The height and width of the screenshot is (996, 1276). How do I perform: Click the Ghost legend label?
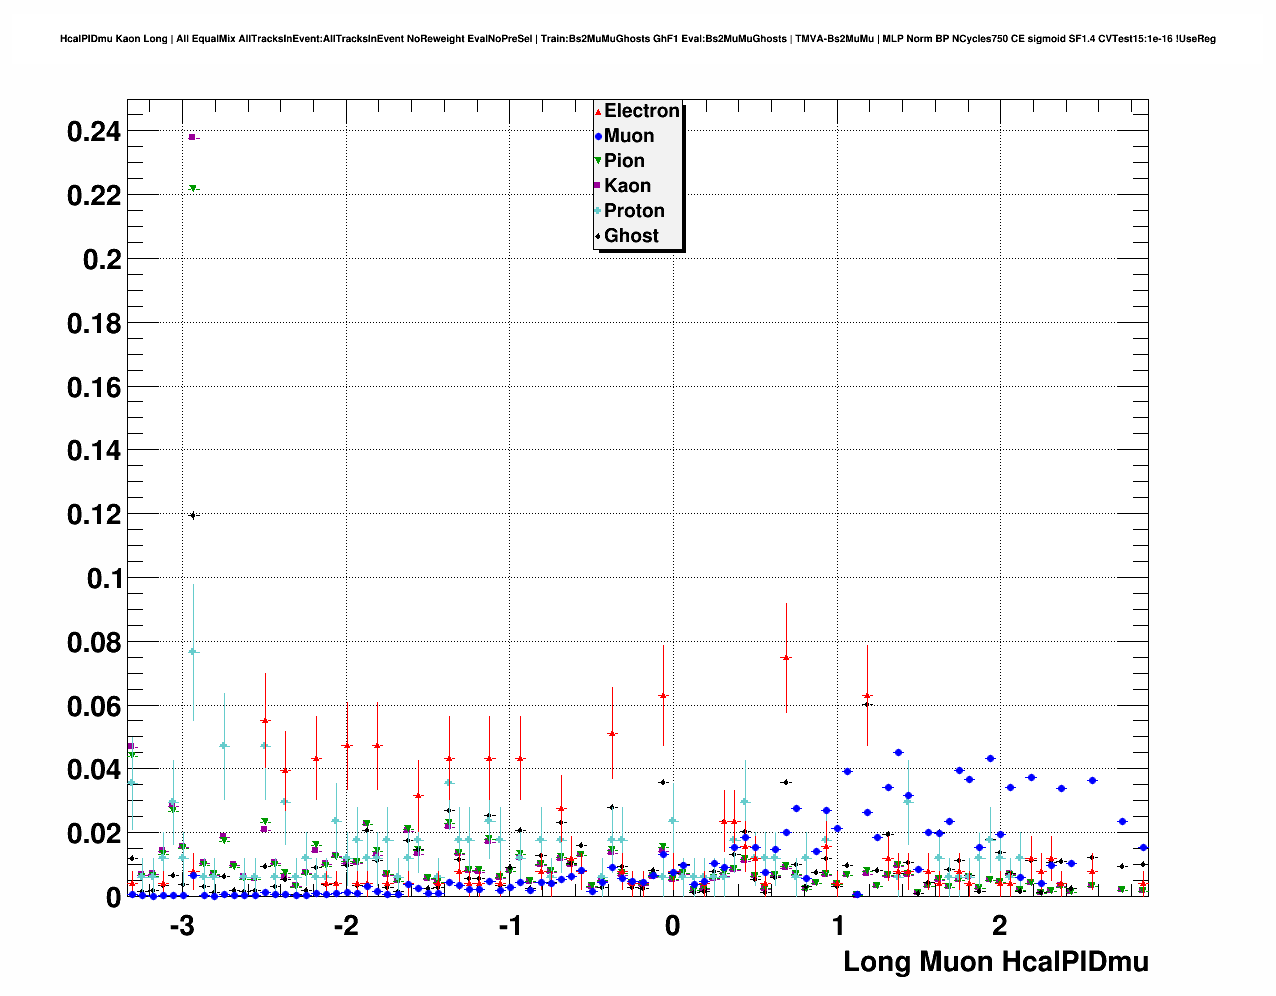[x=631, y=236]
